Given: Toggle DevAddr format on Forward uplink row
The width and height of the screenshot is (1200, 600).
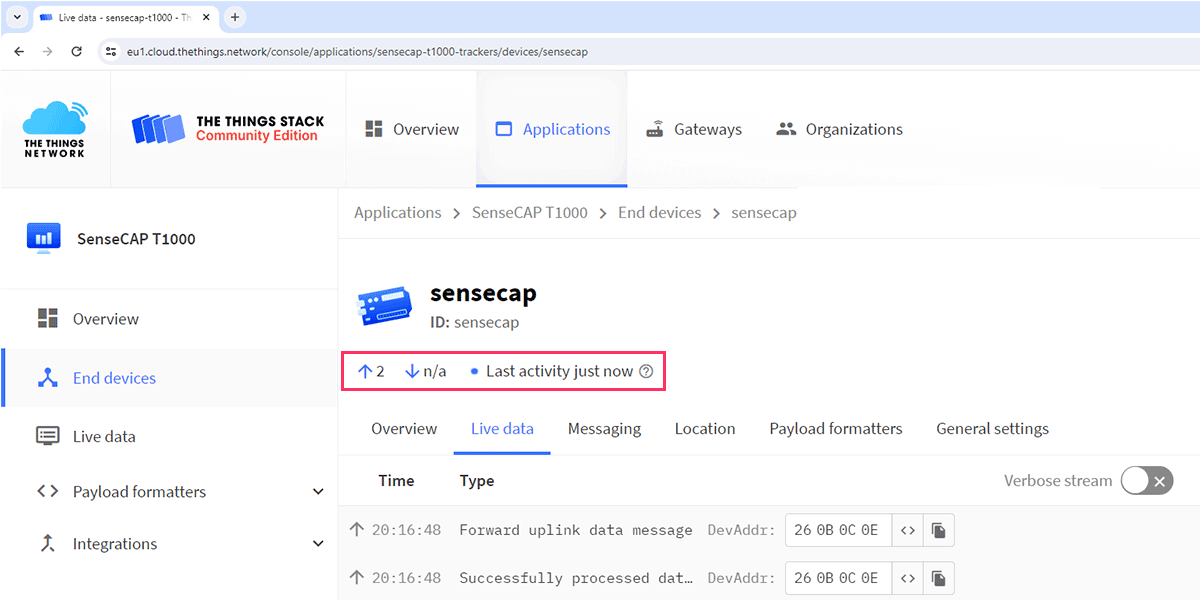Looking at the screenshot, I should (908, 530).
